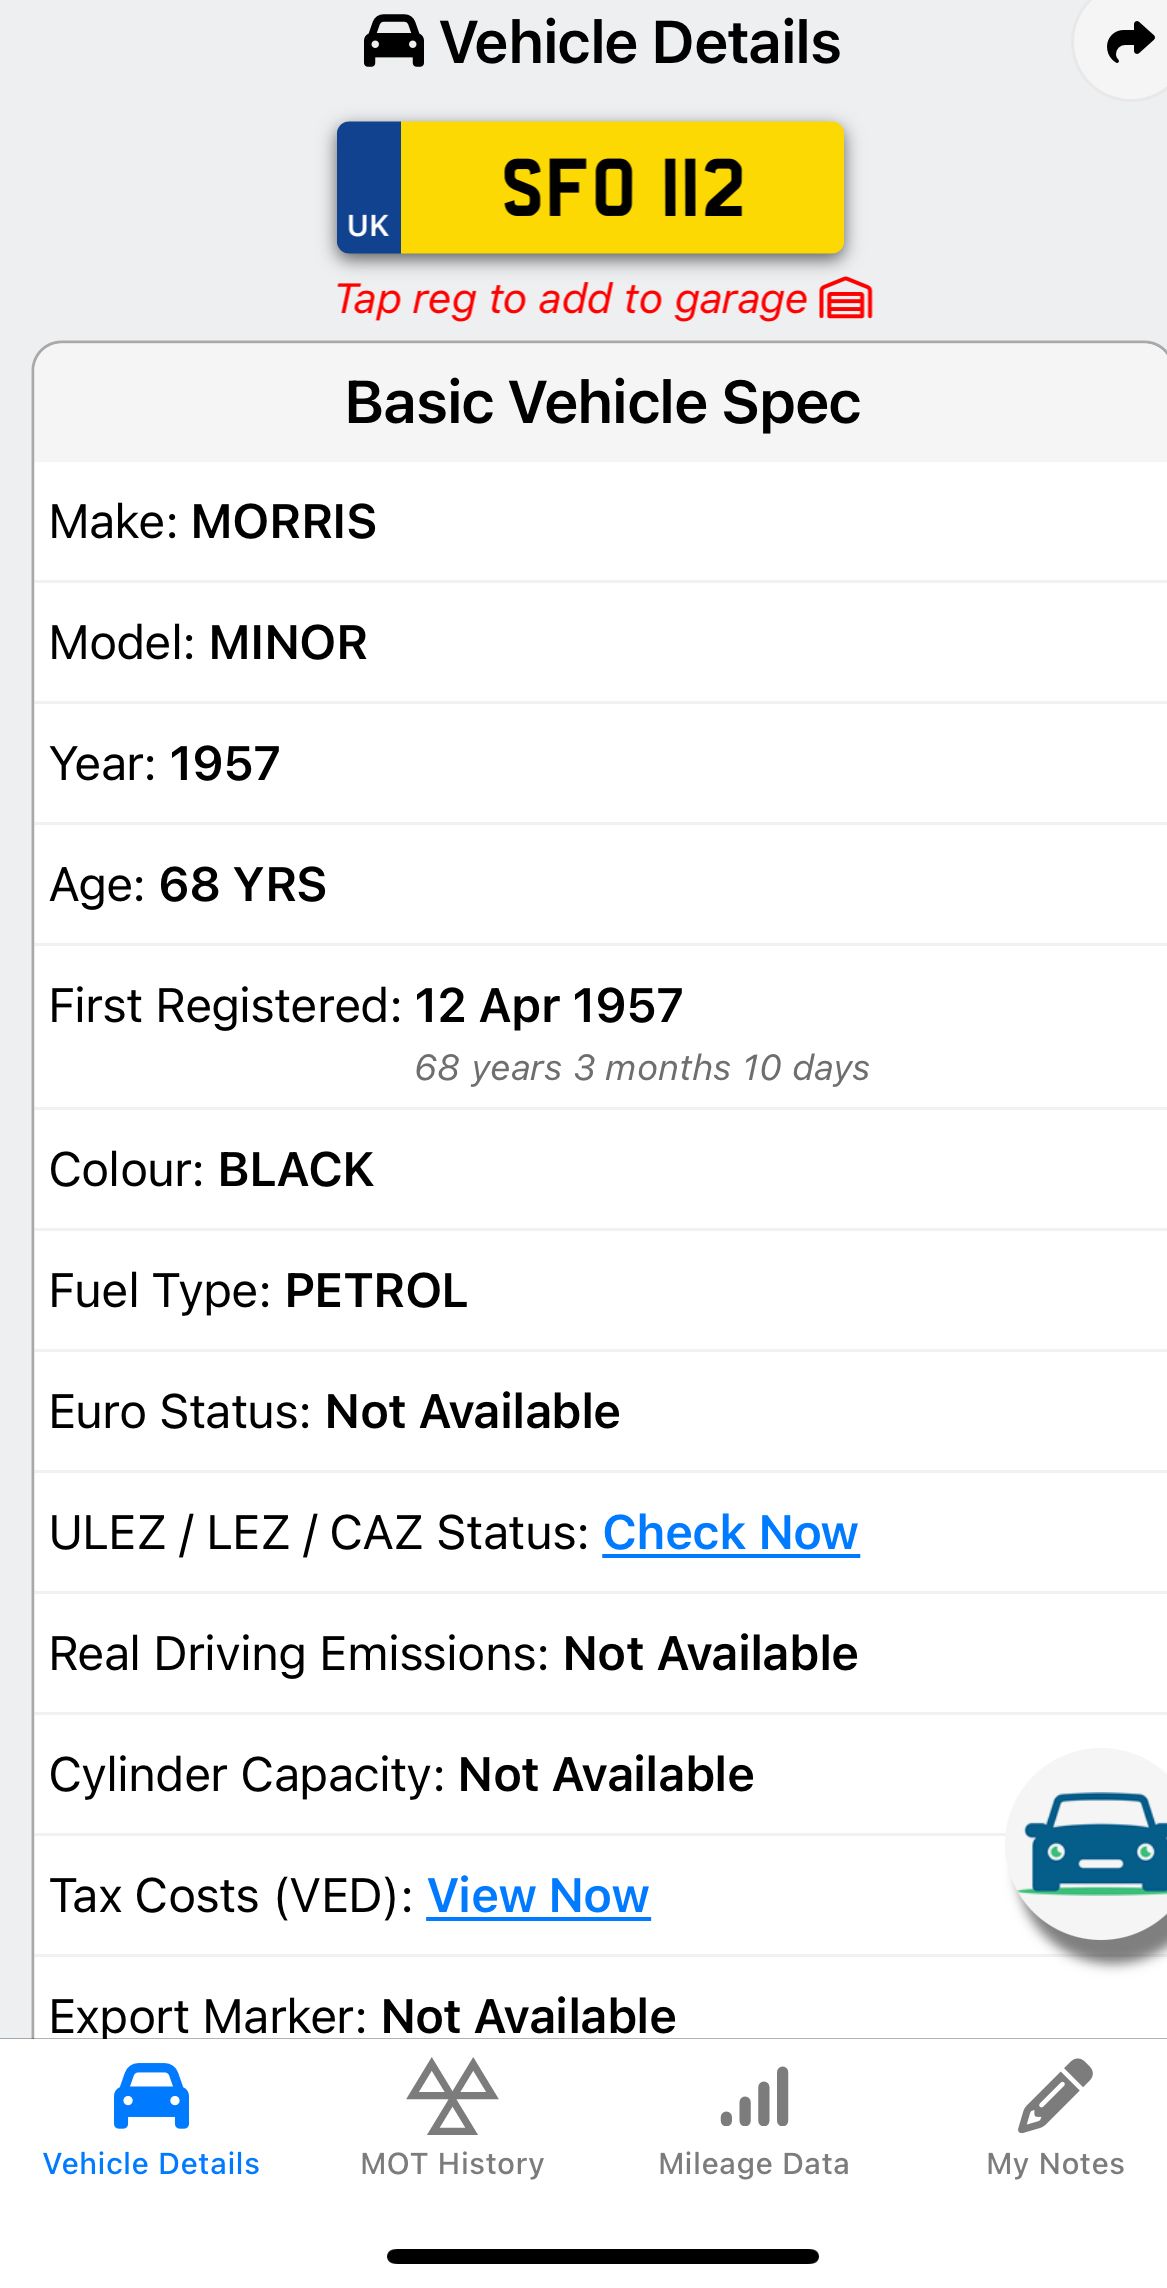Tap the share arrow icon

coord(1129,44)
